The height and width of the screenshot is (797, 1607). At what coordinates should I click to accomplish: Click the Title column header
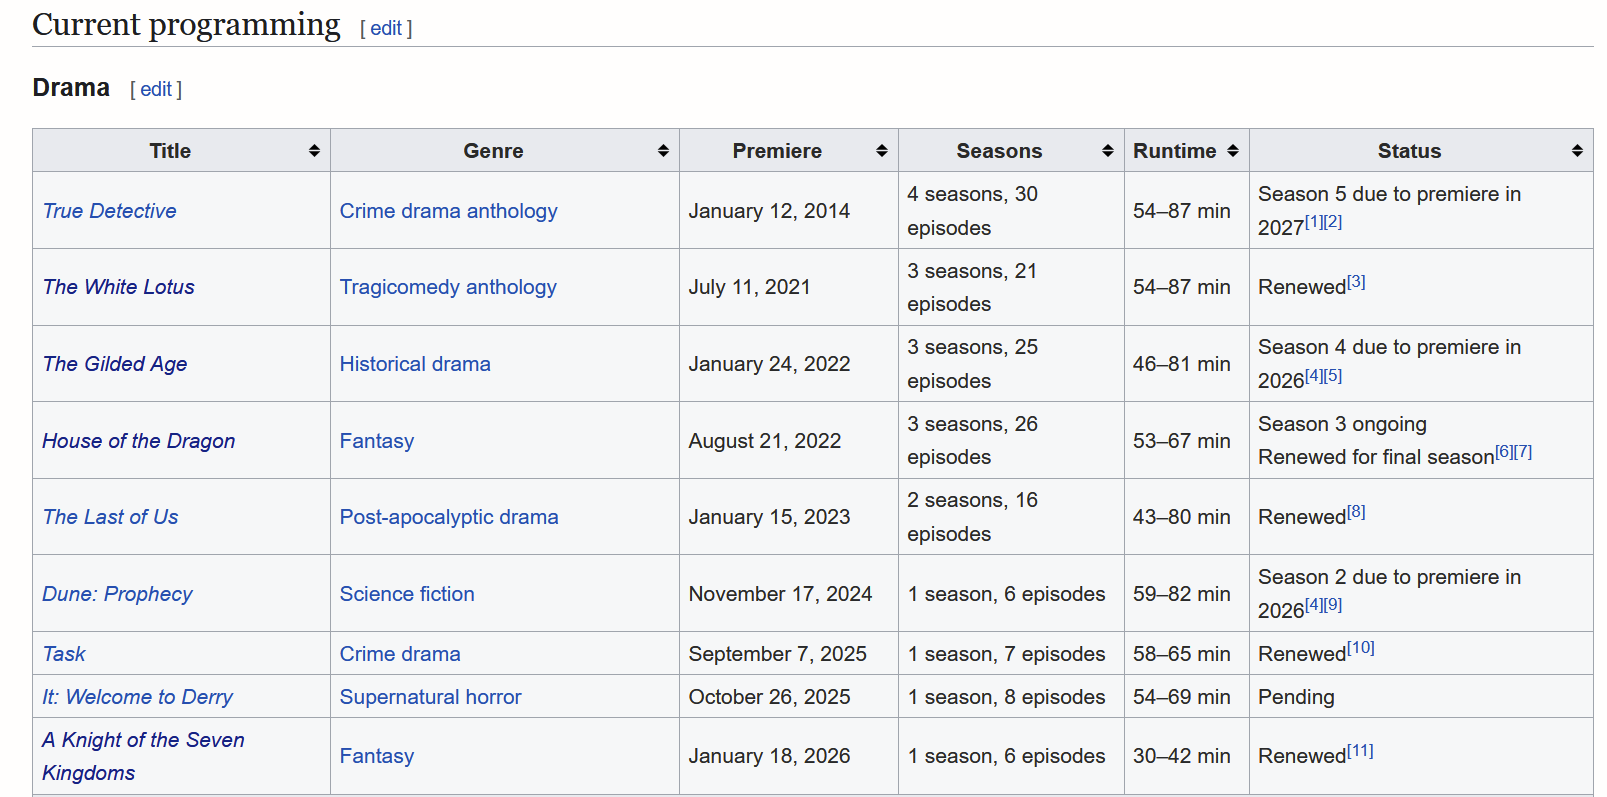click(181, 151)
